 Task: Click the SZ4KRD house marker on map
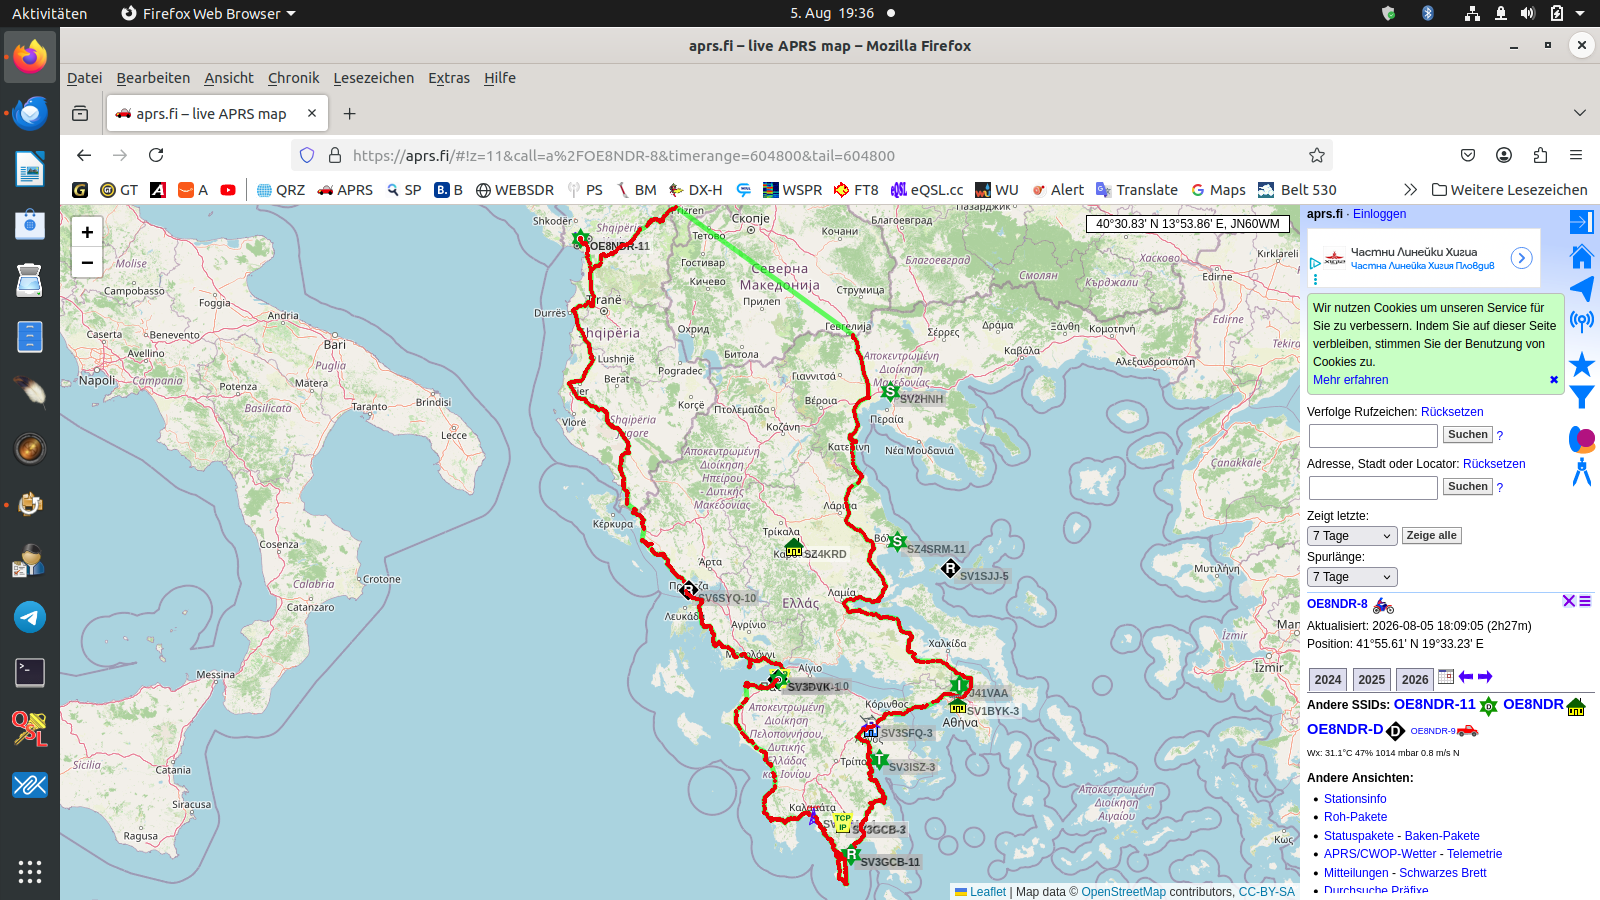coord(794,548)
